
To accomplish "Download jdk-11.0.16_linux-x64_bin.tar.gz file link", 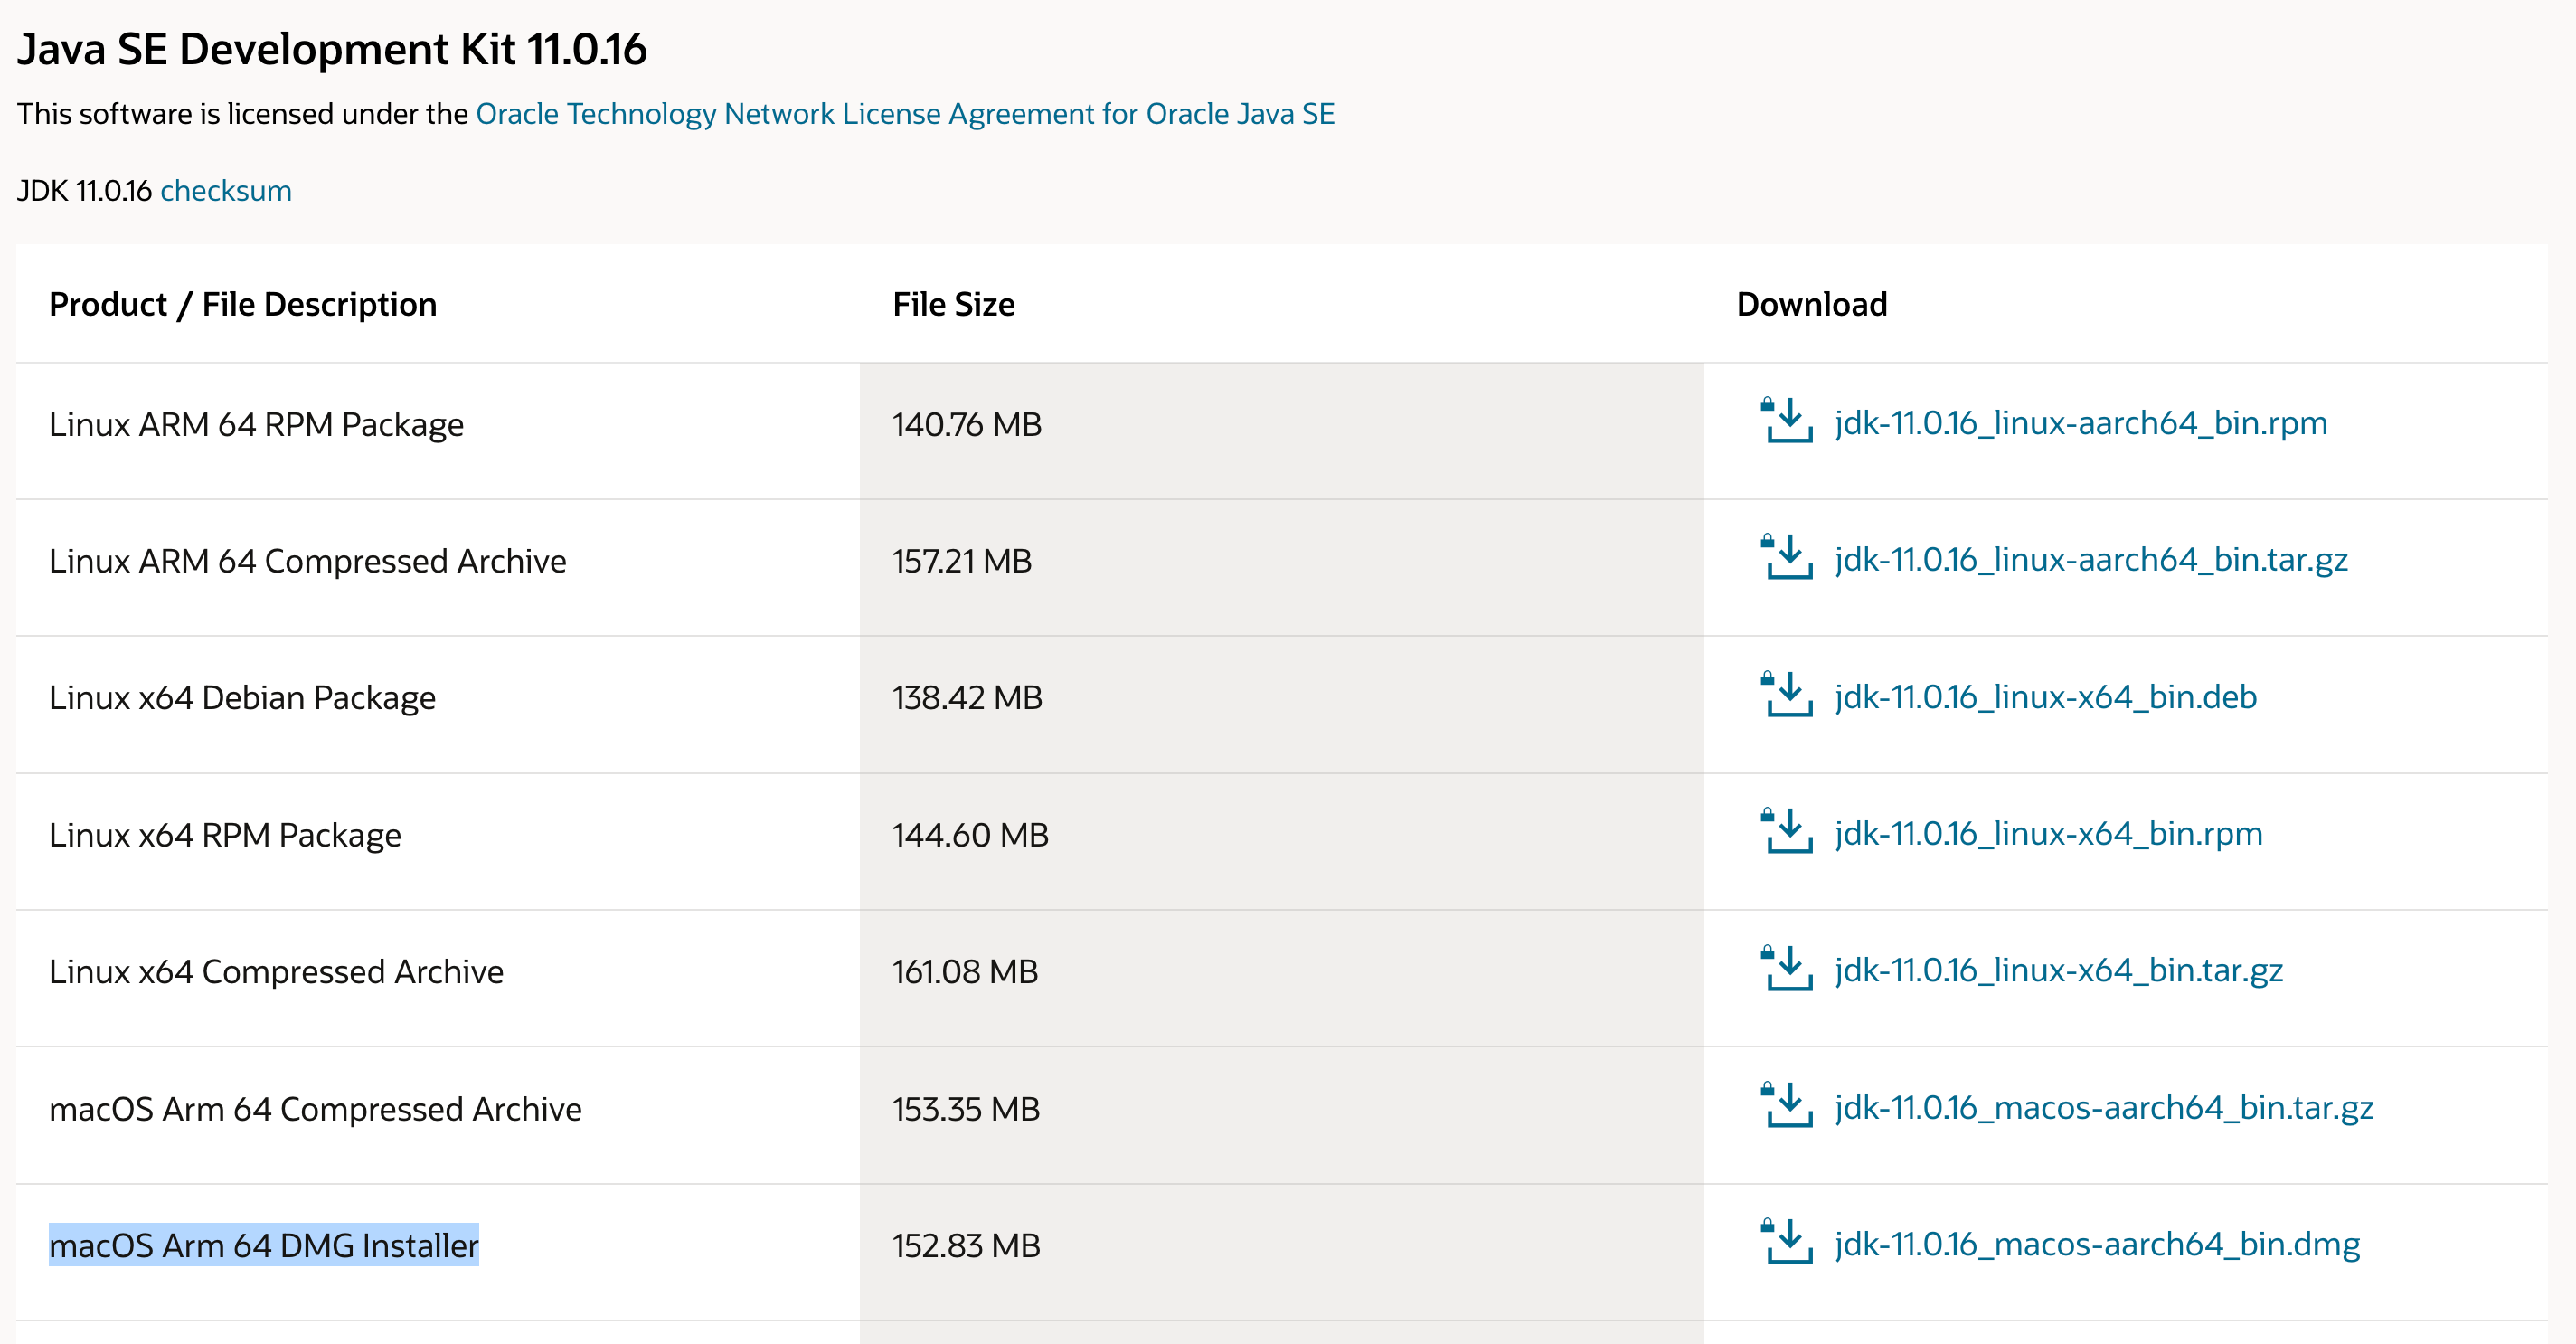I will (2059, 971).
